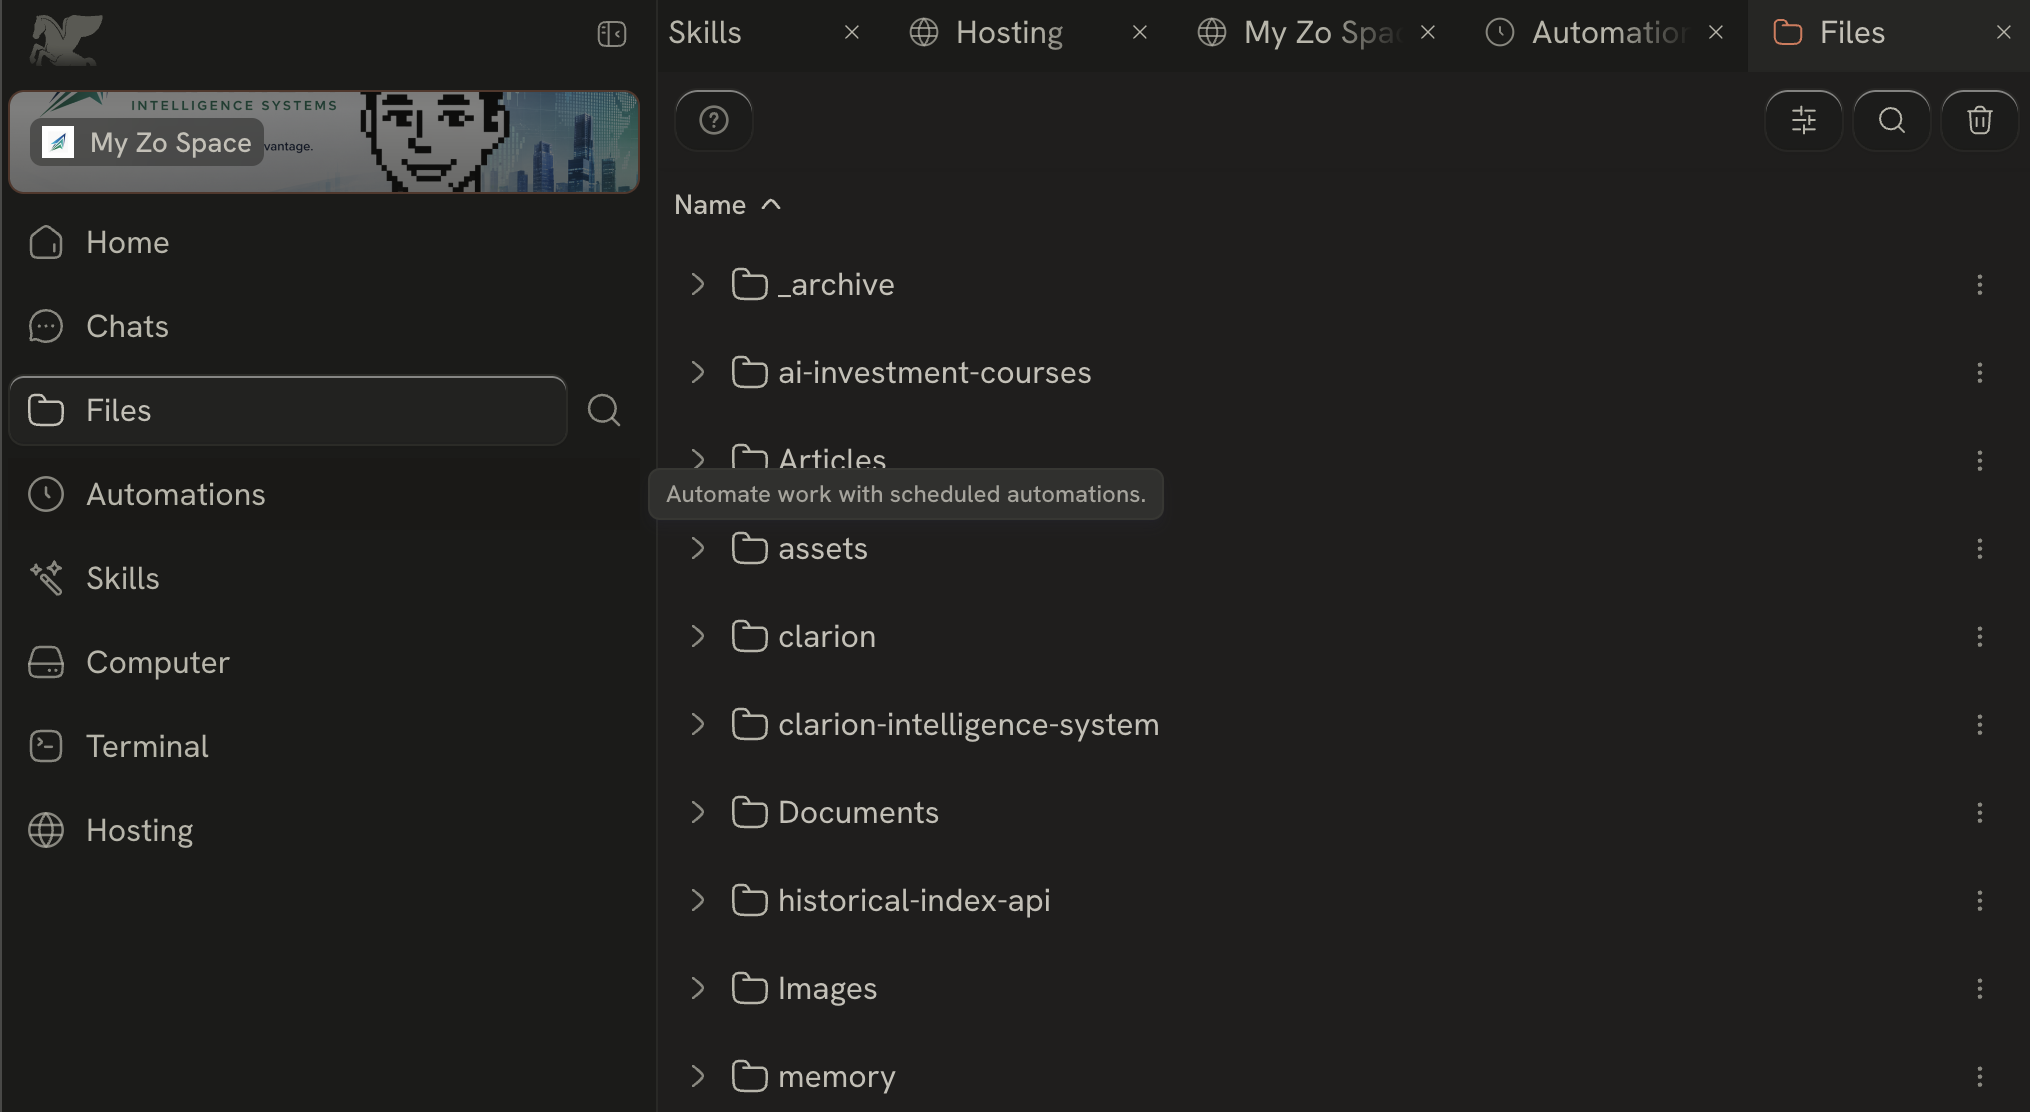Close the Hosting tab
This screenshot has height=1112, width=2030.
pos(1140,33)
